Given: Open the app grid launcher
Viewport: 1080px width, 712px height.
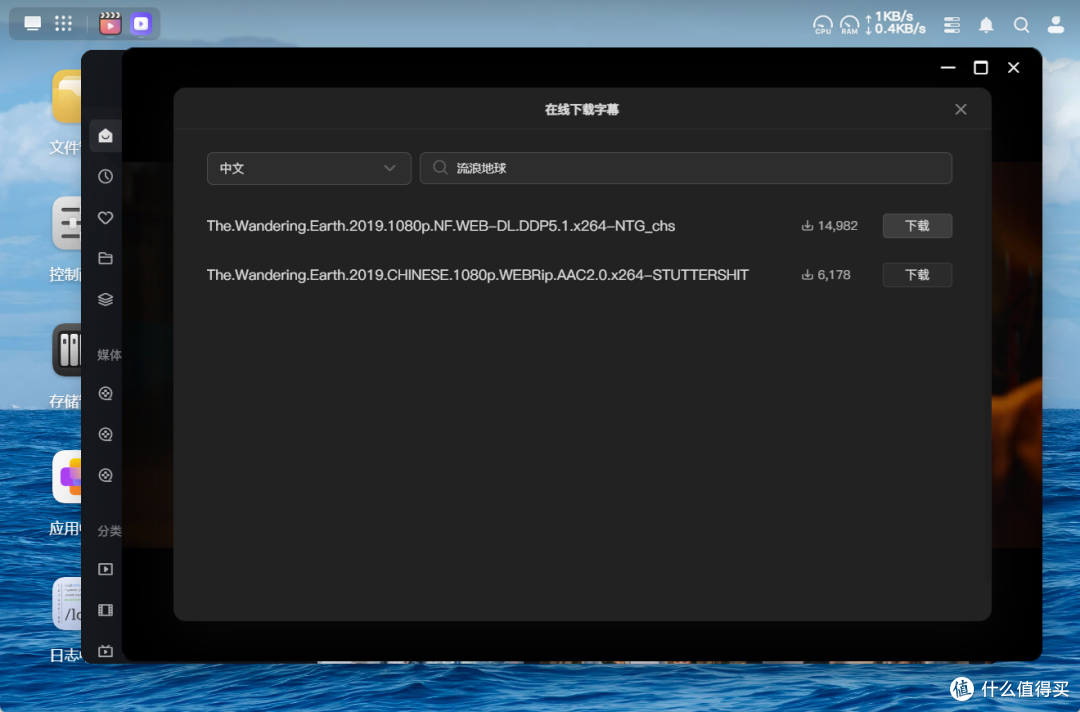Looking at the screenshot, I should pos(63,23).
